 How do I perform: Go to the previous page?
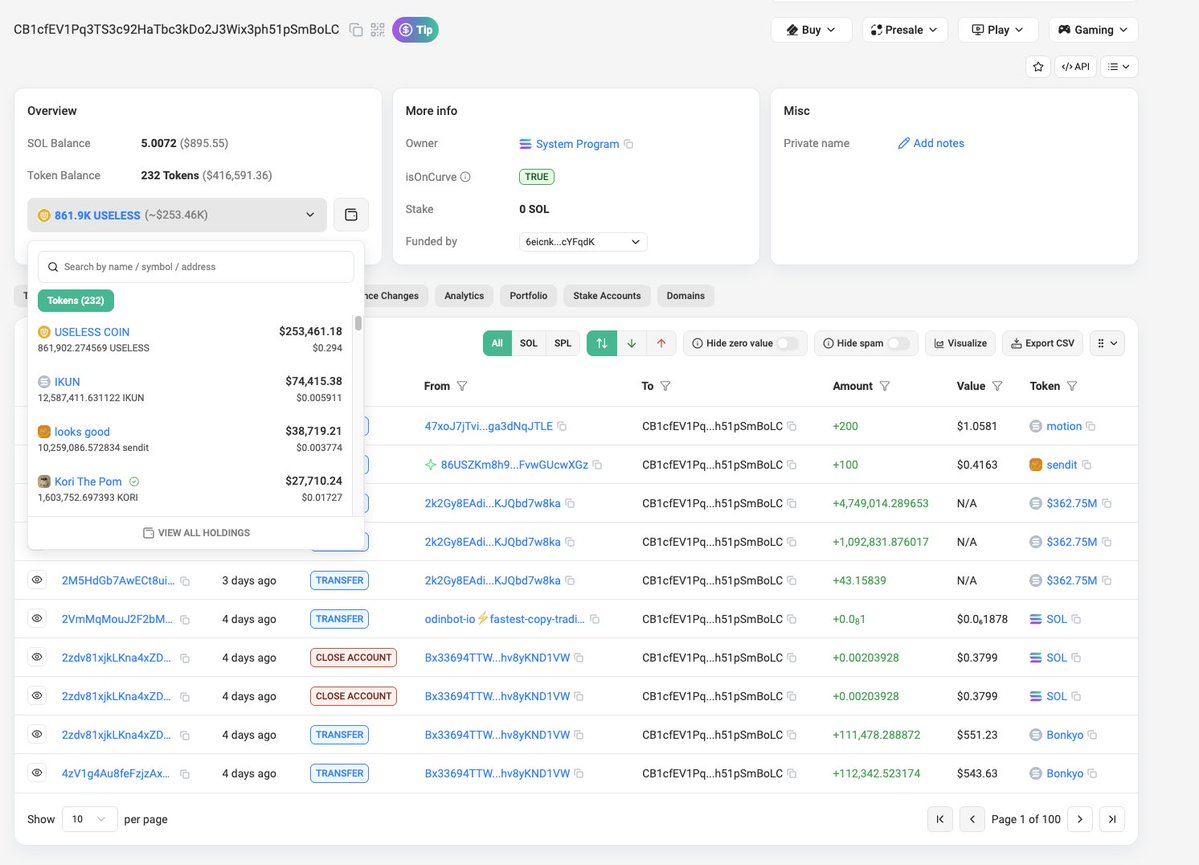point(972,819)
